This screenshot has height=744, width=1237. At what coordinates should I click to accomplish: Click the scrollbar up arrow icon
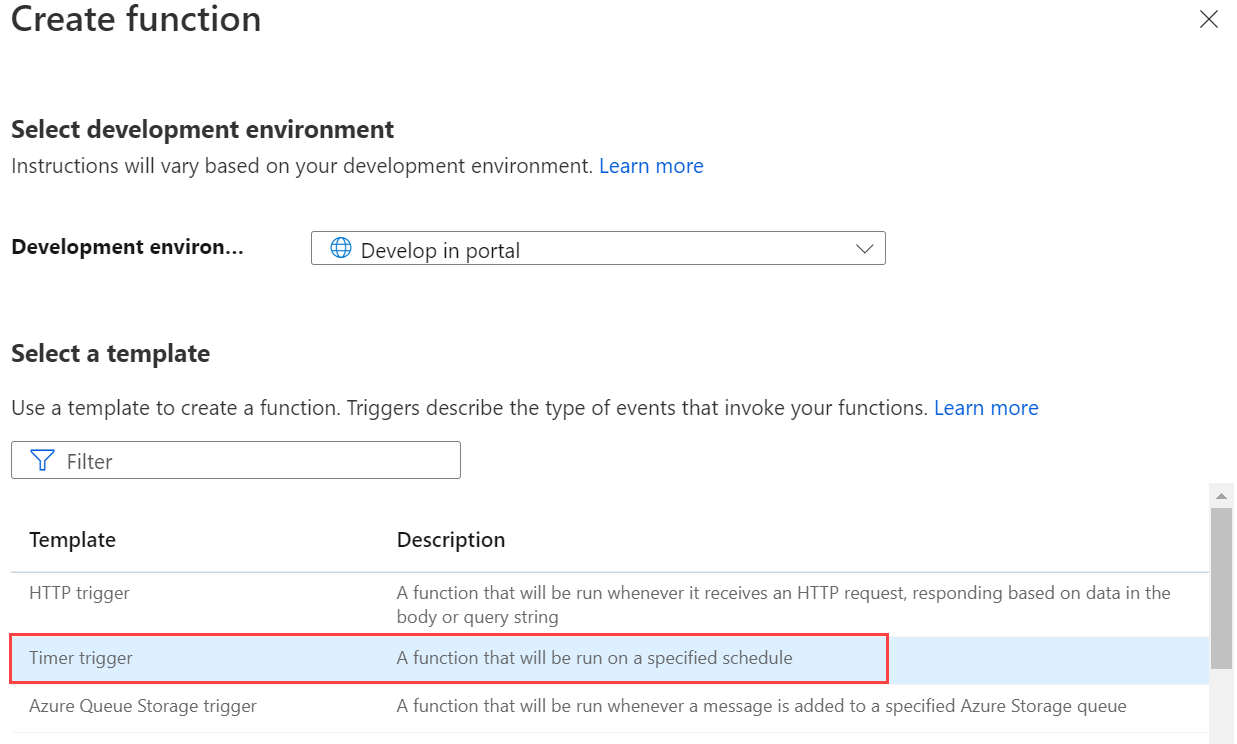click(1221, 495)
